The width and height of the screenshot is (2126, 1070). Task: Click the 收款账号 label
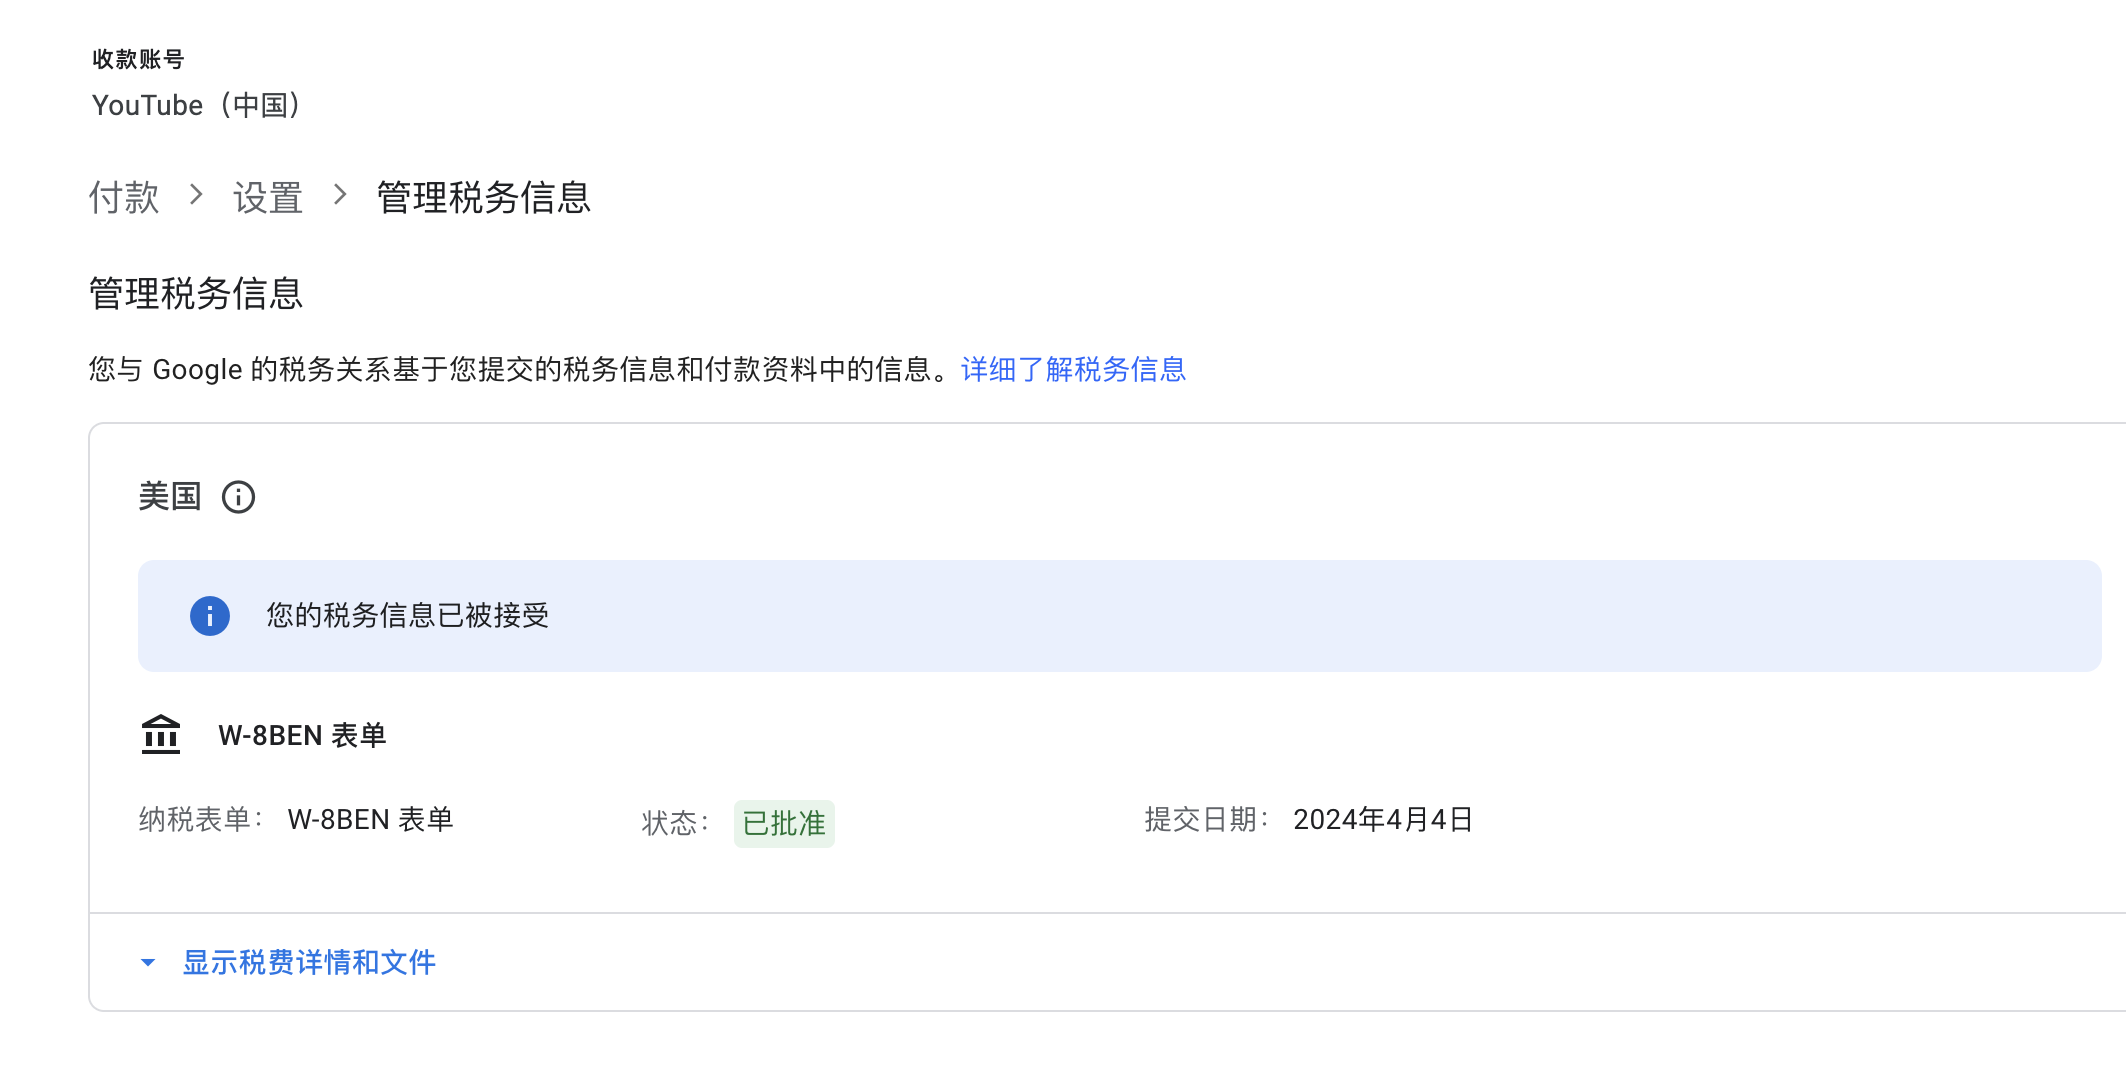138,60
